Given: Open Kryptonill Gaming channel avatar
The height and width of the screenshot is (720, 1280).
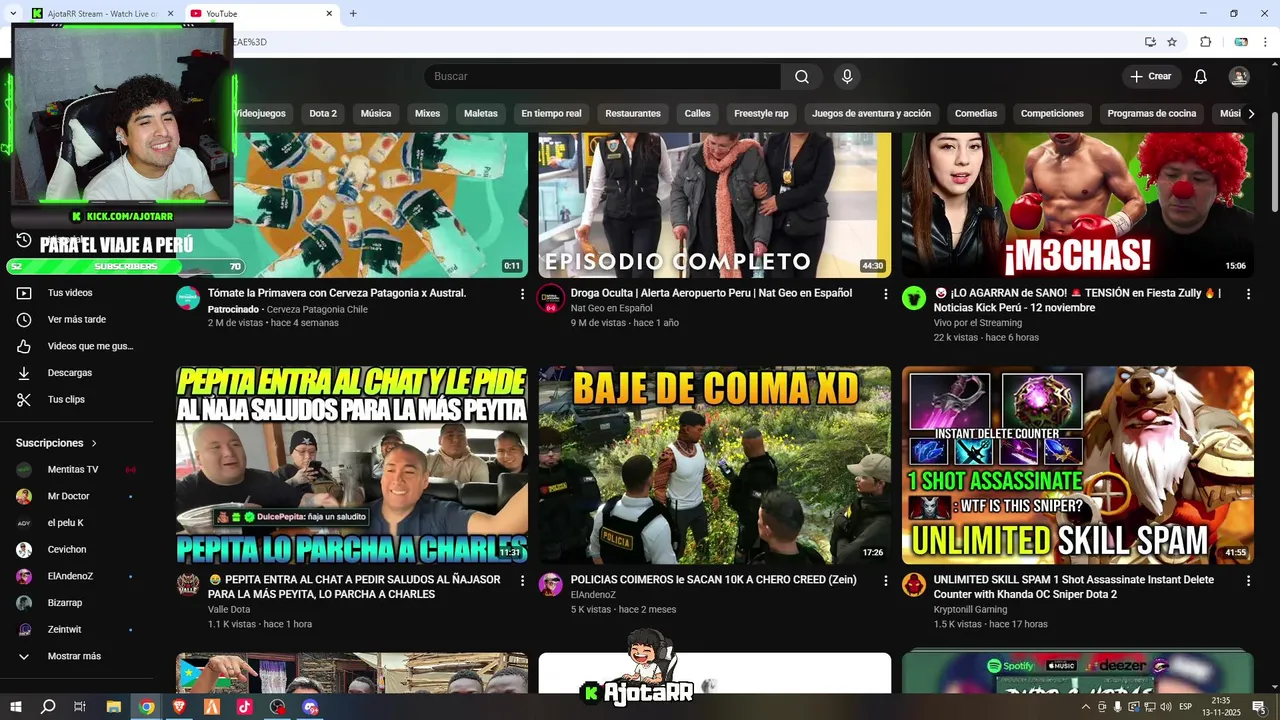Looking at the screenshot, I should click(x=914, y=584).
